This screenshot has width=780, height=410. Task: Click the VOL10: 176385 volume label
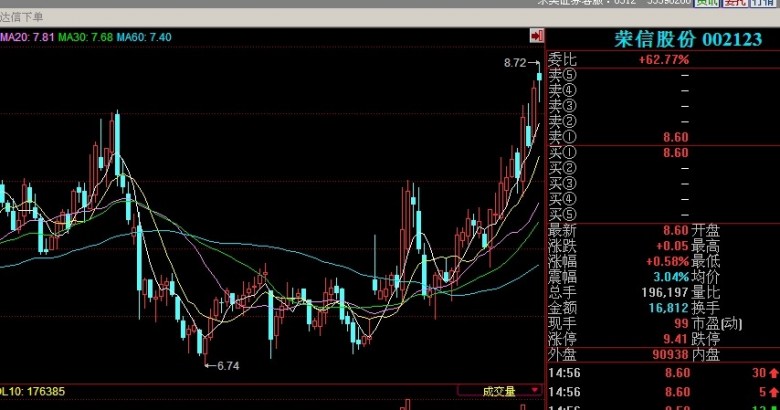click(x=32, y=392)
